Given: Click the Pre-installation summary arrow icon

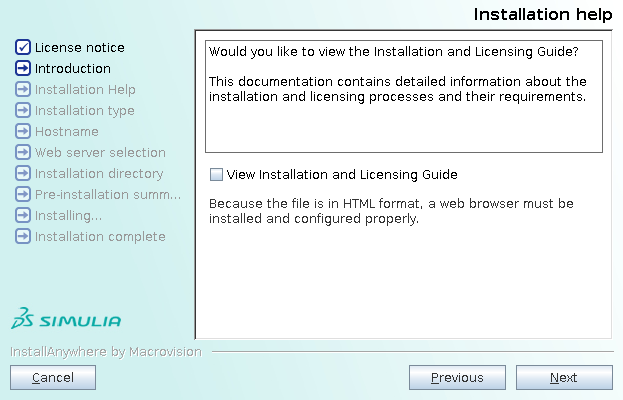Looking at the screenshot, I should point(23,194).
